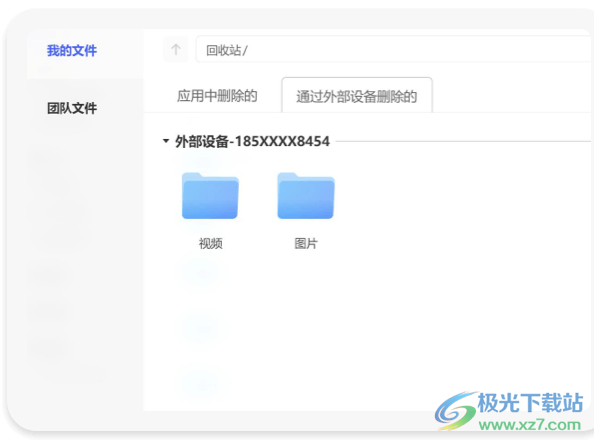Click the 回收站/ path field
Screen dimensions: 594x441
click(394, 50)
